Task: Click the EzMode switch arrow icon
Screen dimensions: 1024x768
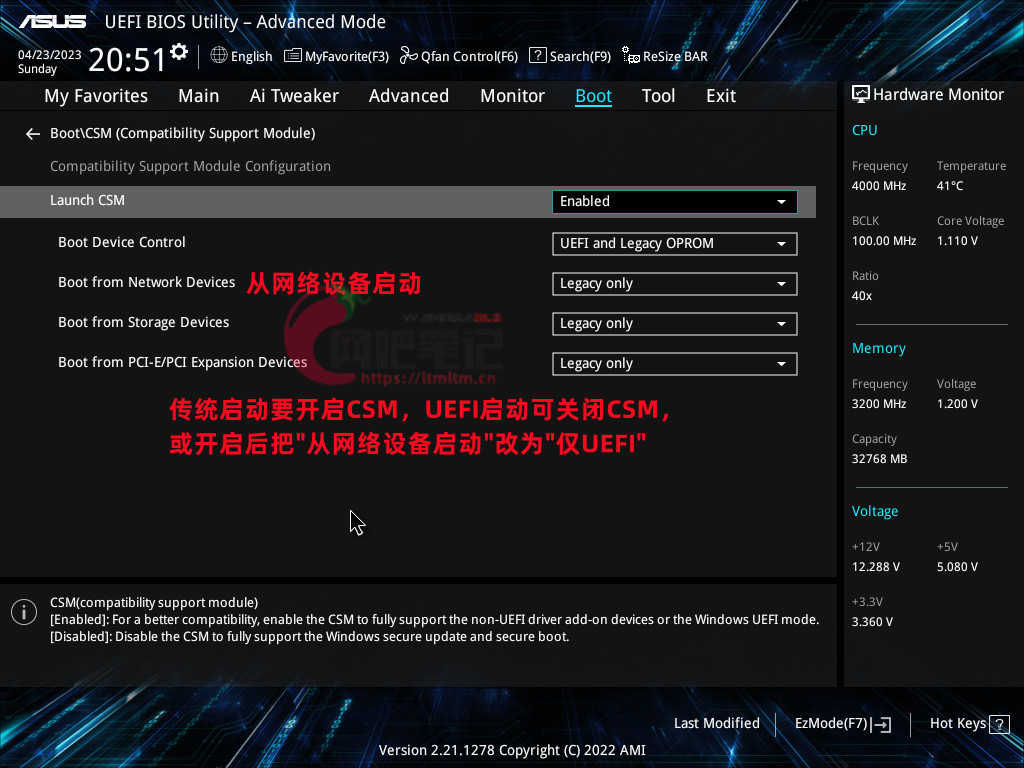Action: (x=882, y=724)
